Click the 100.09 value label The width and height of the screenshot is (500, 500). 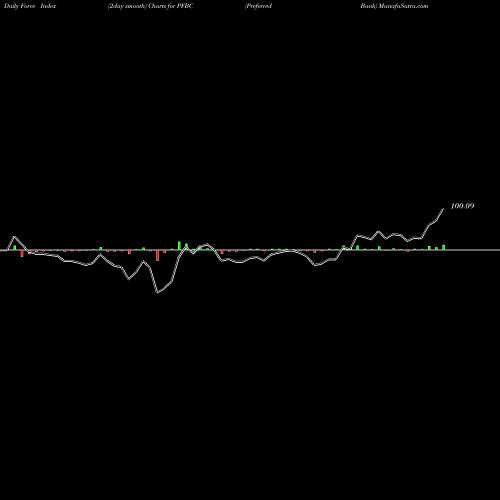coord(462,206)
